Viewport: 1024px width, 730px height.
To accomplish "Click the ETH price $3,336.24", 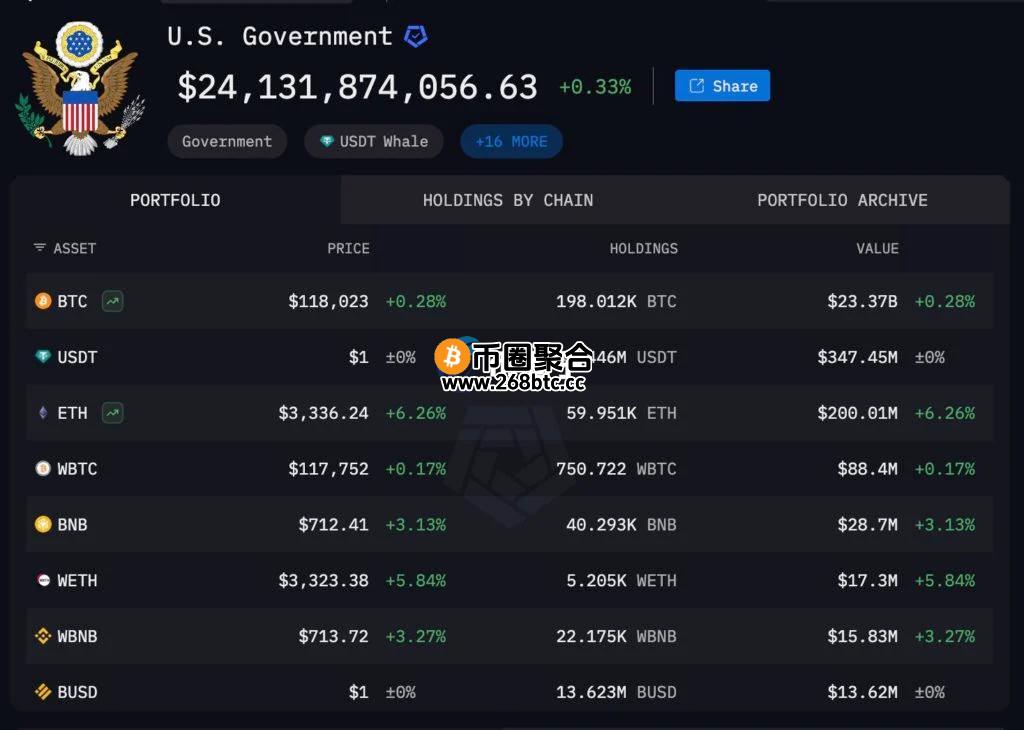I will [323, 413].
